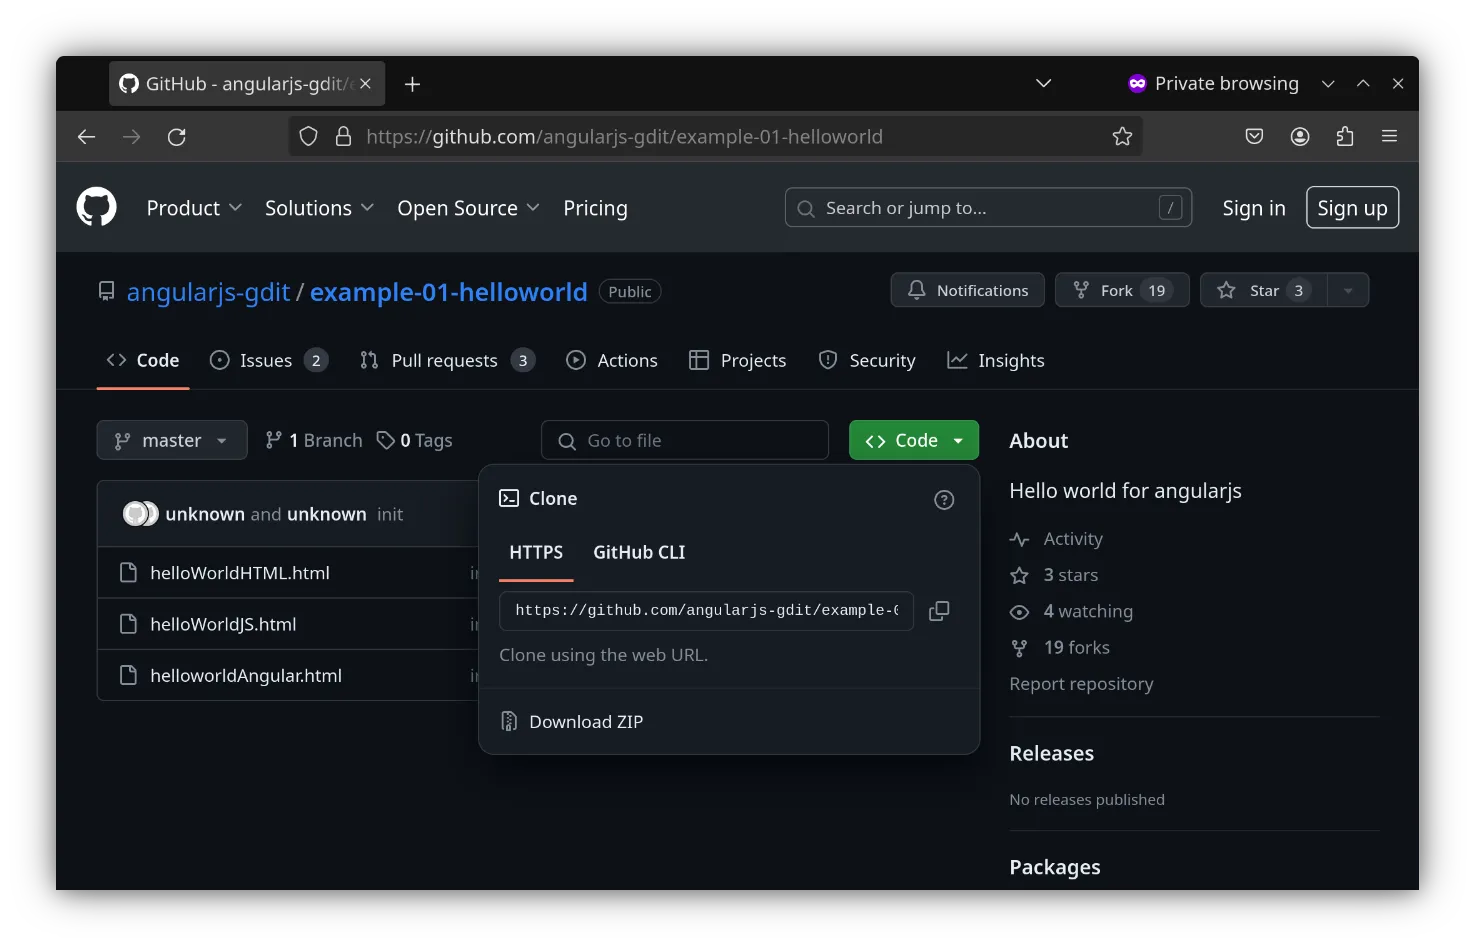This screenshot has width=1475, height=946.
Task: Open the Insights tab
Action: pyautogui.click(x=996, y=361)
